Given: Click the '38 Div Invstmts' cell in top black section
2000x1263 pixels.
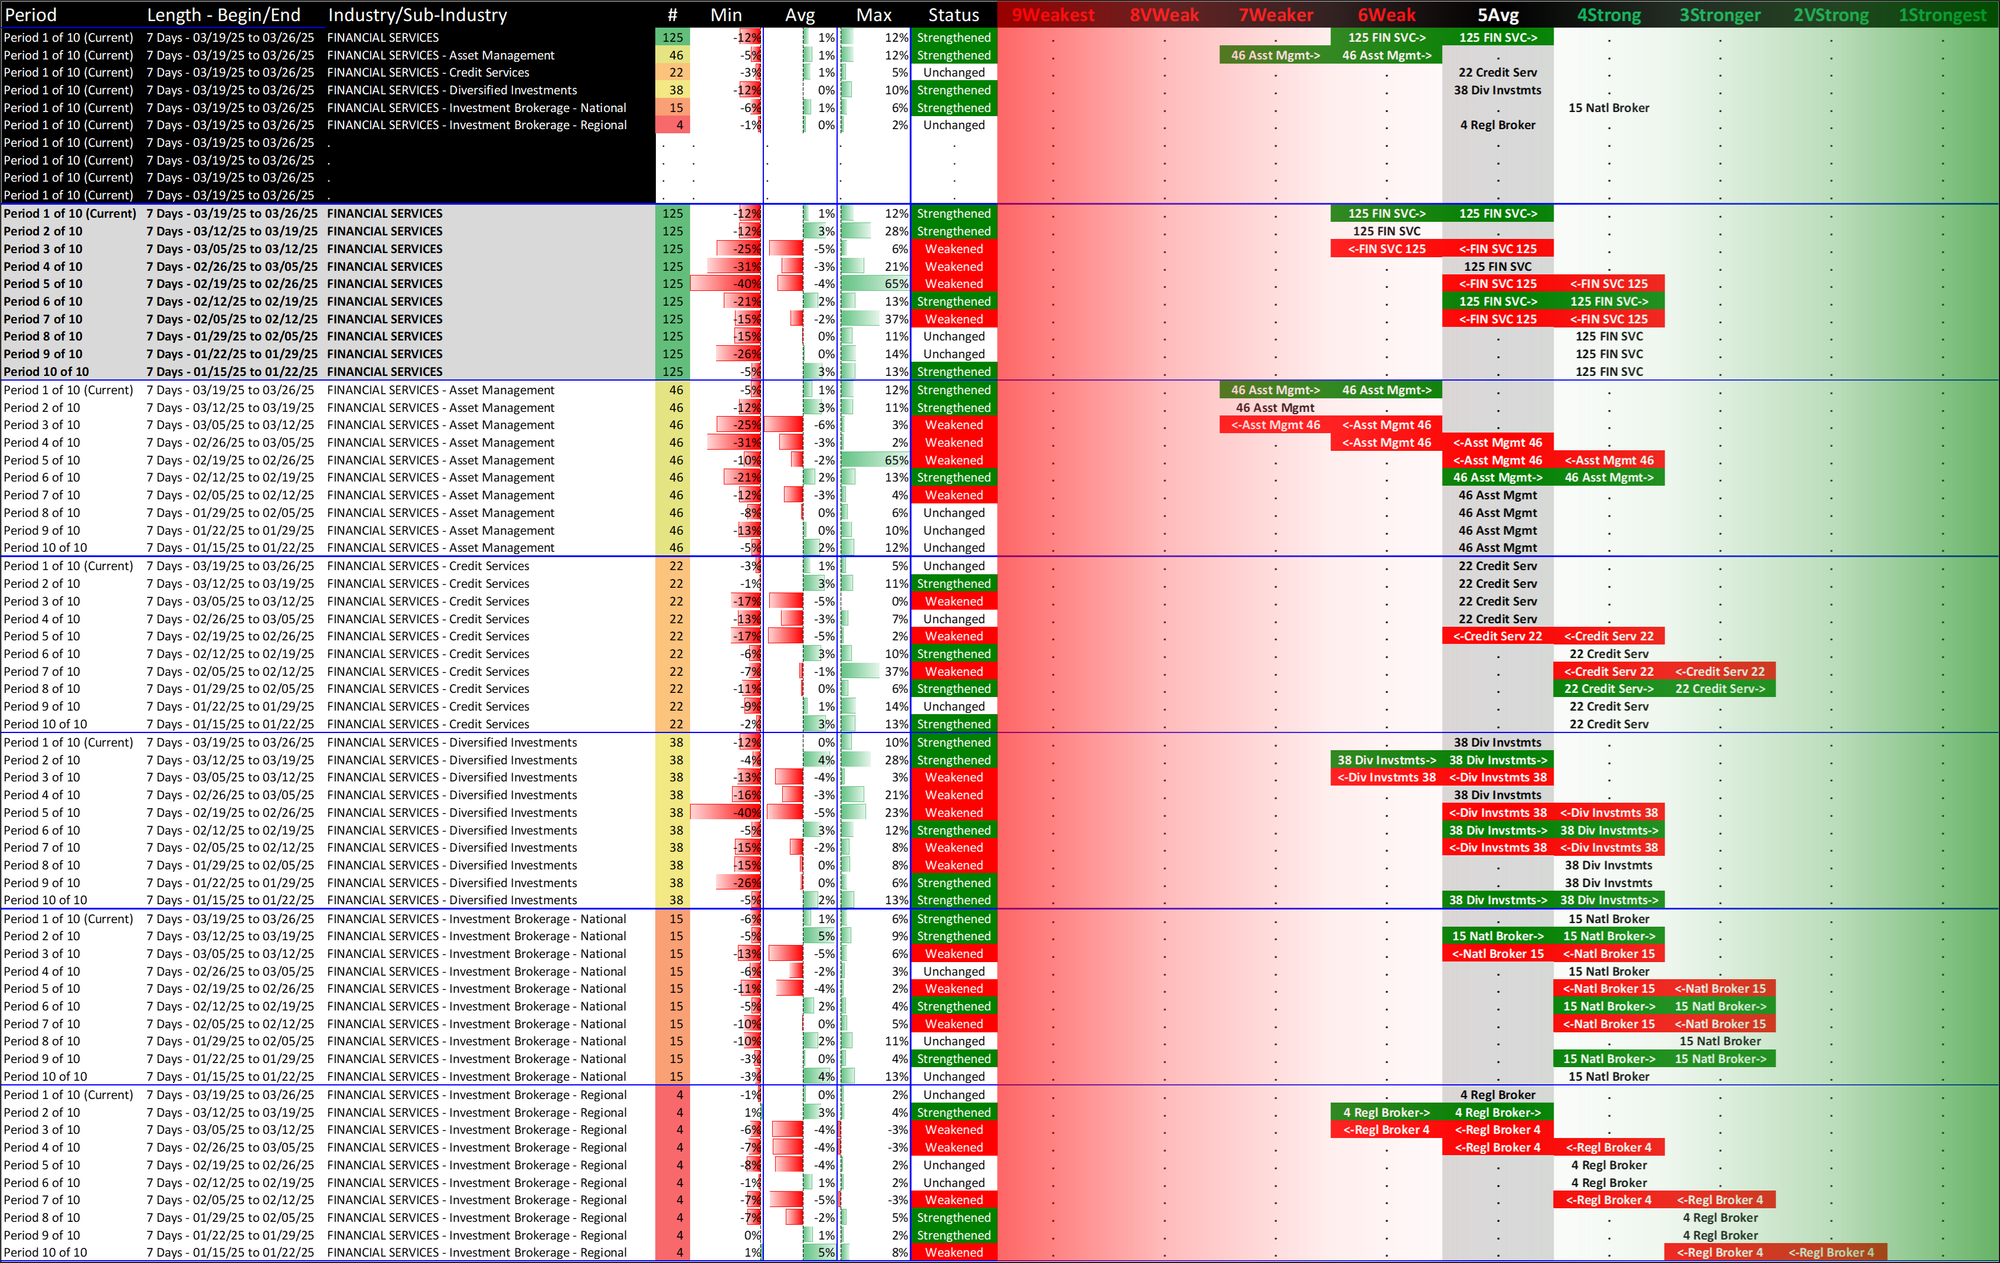Looking at the screenshot, I should (x=1497, y=90).
